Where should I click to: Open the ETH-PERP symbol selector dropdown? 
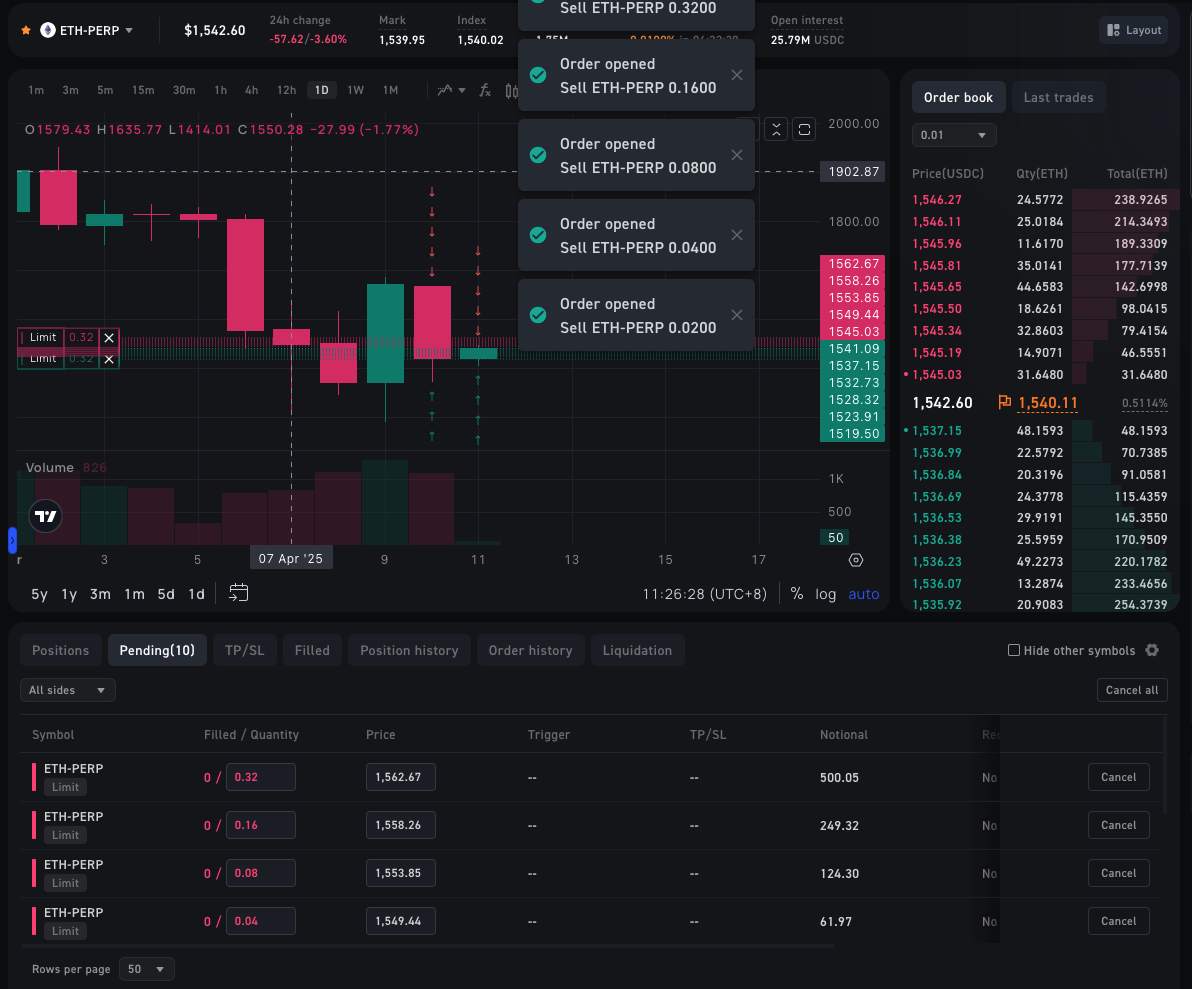[87, 30]
